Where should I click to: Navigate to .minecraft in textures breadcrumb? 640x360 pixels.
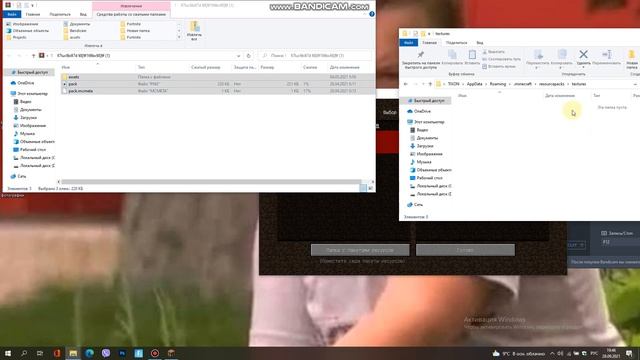(522, 84)
